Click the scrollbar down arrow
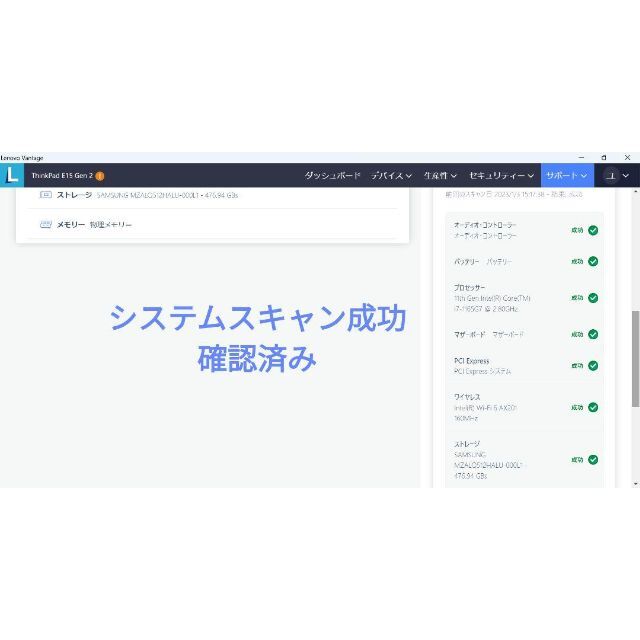Screen dimensions: 640x640 tap(636, 484)
